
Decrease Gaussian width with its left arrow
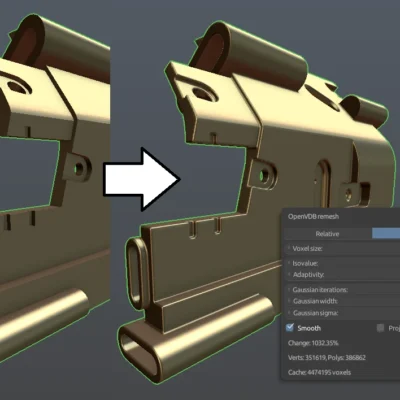coord(288,301)
